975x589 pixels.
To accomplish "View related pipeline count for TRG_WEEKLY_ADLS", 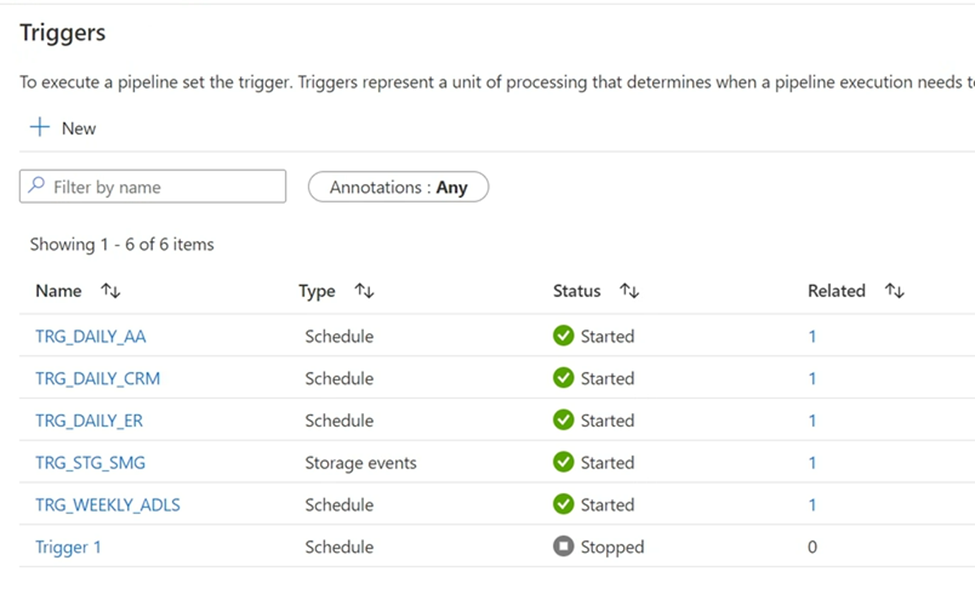I will pyautogui.click(x=812, y=505).
